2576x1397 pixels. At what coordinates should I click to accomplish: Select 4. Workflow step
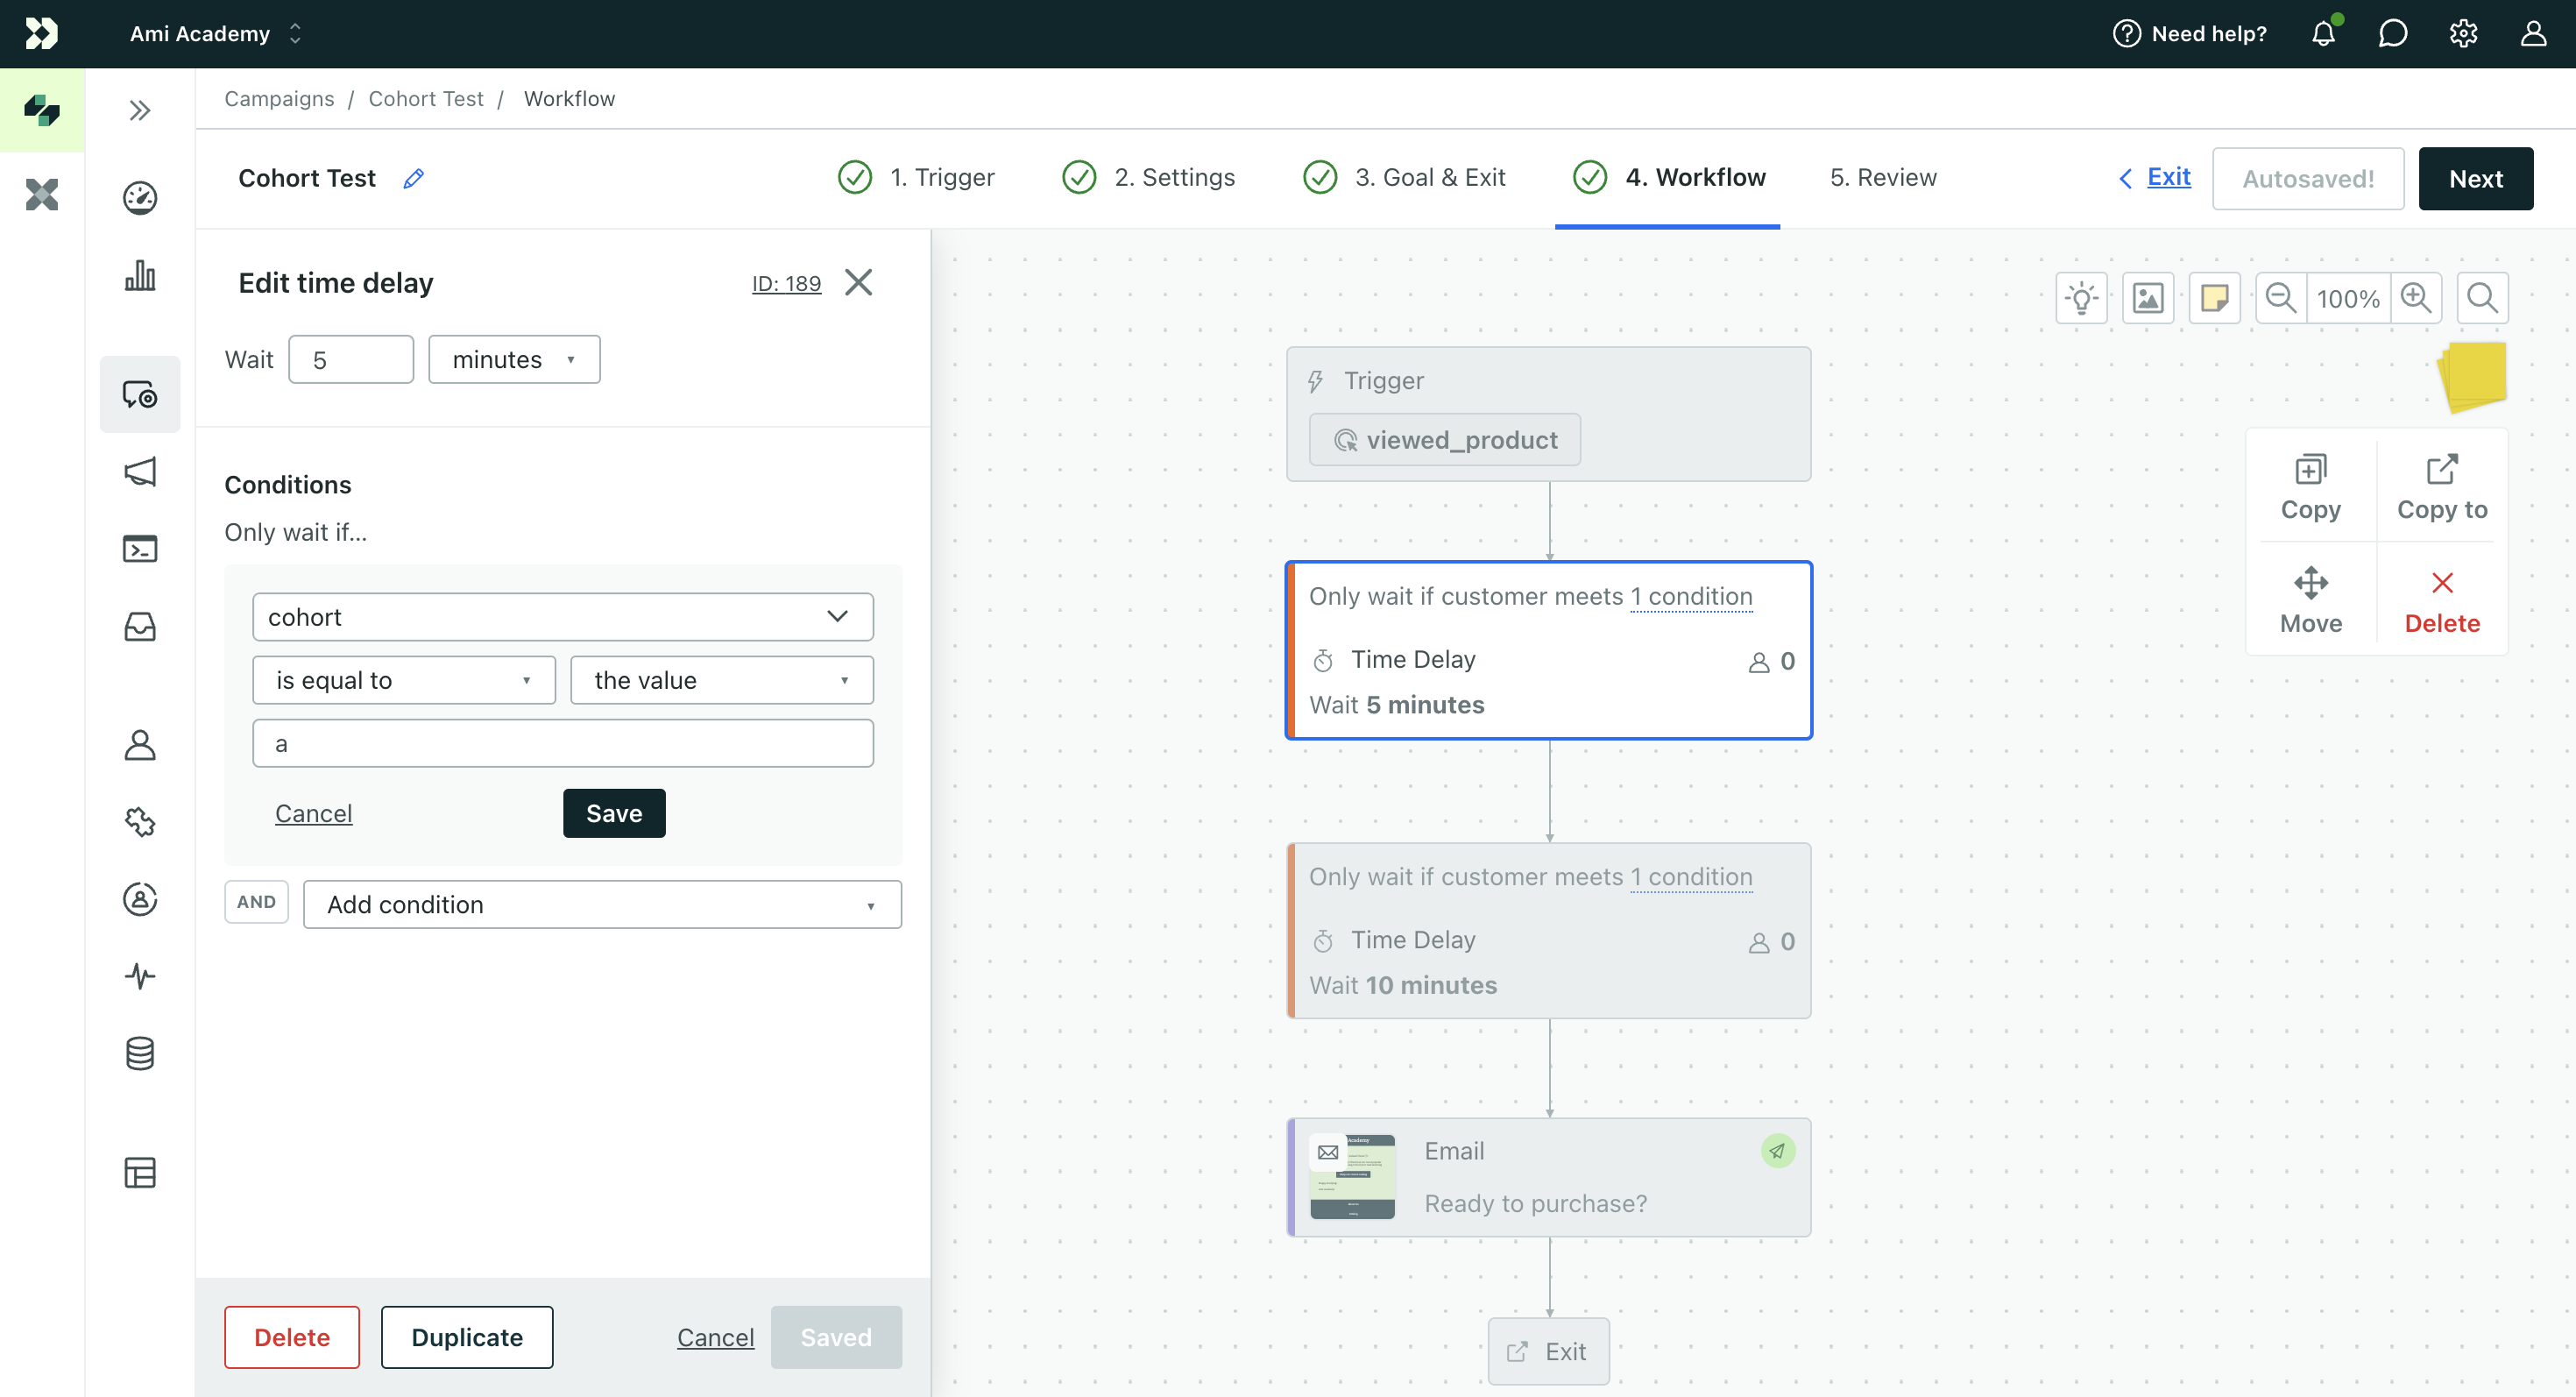[1668, 178]
